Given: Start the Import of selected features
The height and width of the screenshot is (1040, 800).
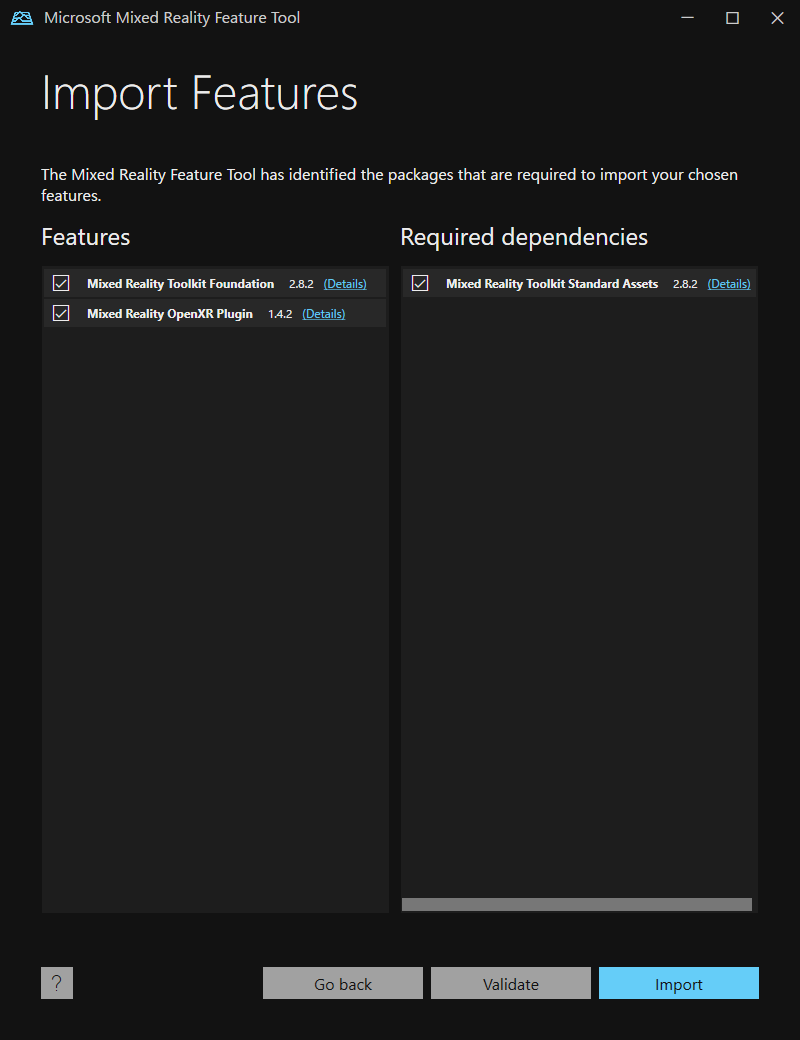Looking at the screenshot, I should (x=679, y=983).
